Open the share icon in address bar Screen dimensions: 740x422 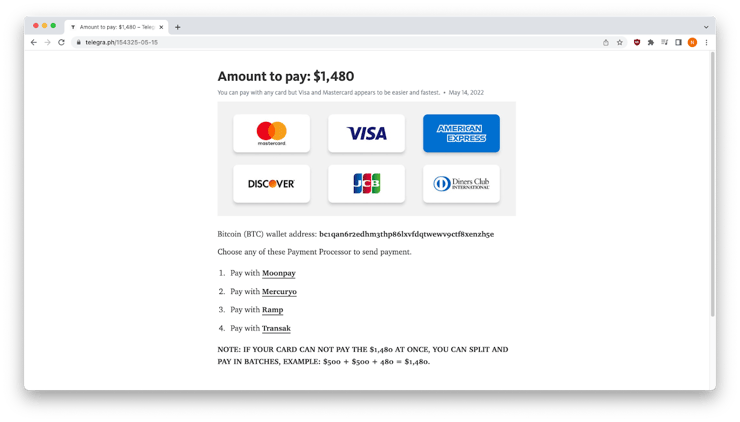click(x=606, y=42)
